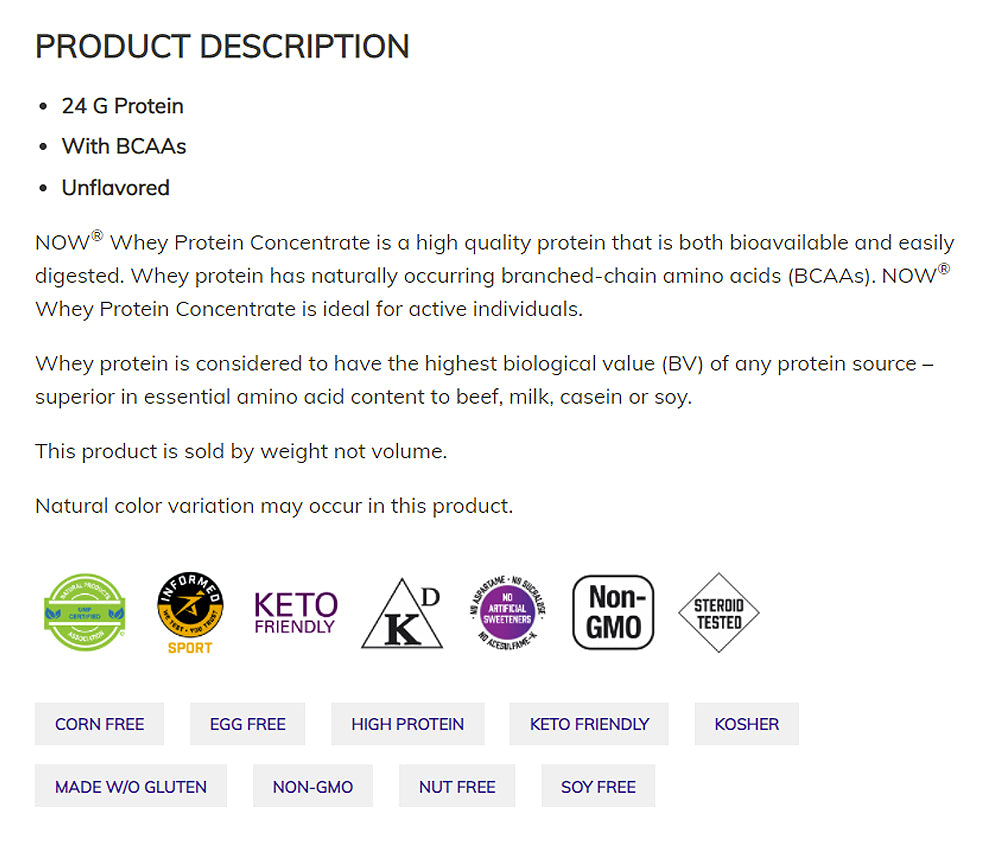Open the KETO FRIENDLY tag button

(589, 724)
